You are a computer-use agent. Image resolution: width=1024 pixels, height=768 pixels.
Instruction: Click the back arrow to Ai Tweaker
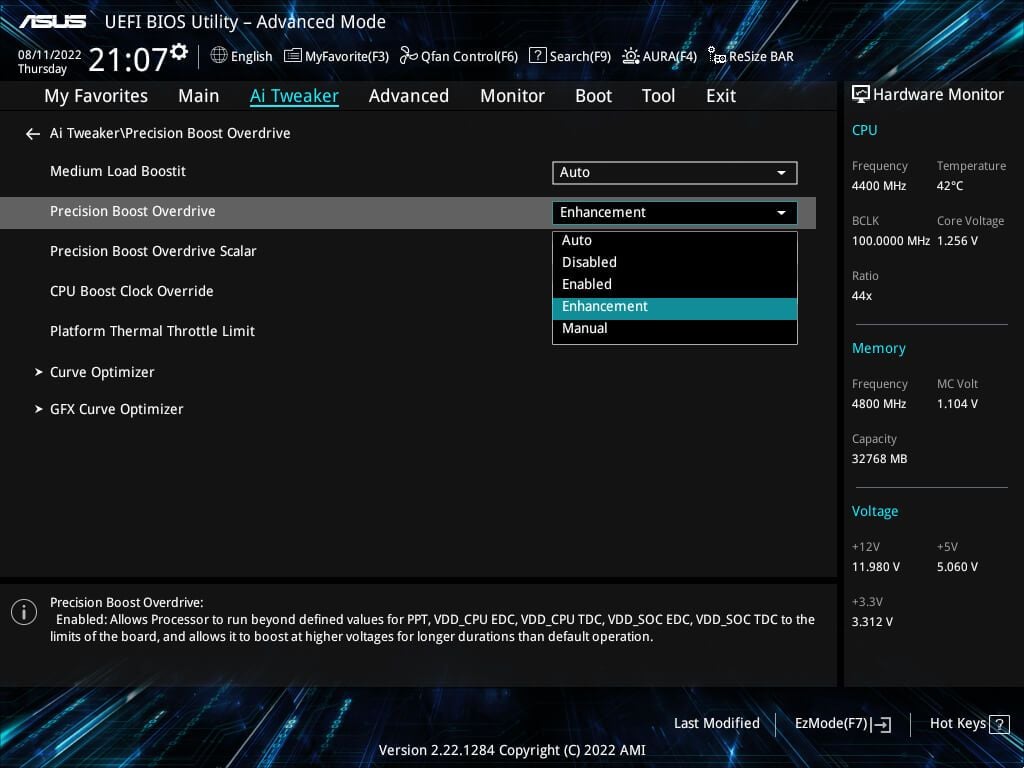(x=33, y=134)
